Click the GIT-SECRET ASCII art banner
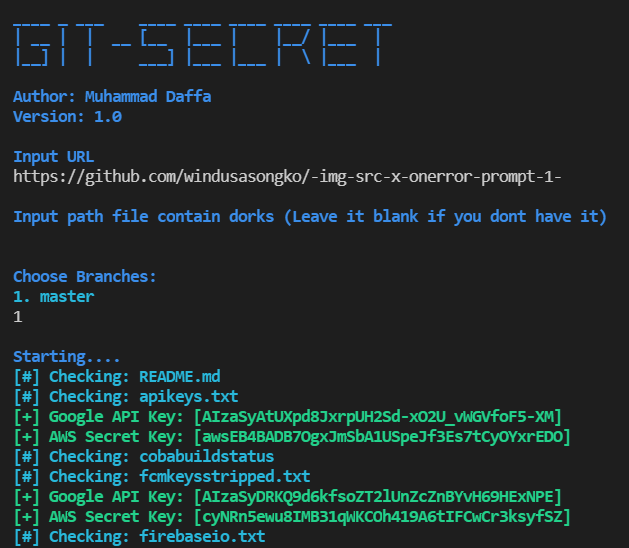Screen dimensions: 629x548 (201, 43)
